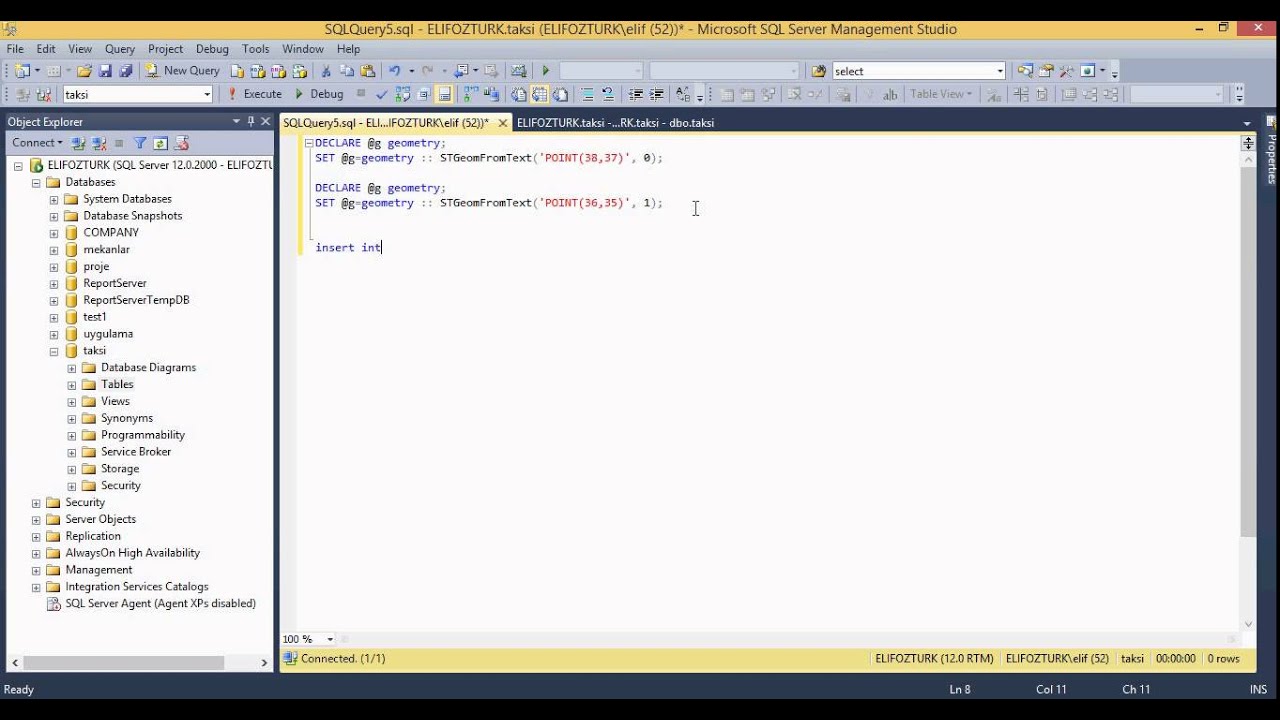This screenshot has width=1280, height=720.
Task: Expand the COMPANY database node
Action: pos(54,233)
